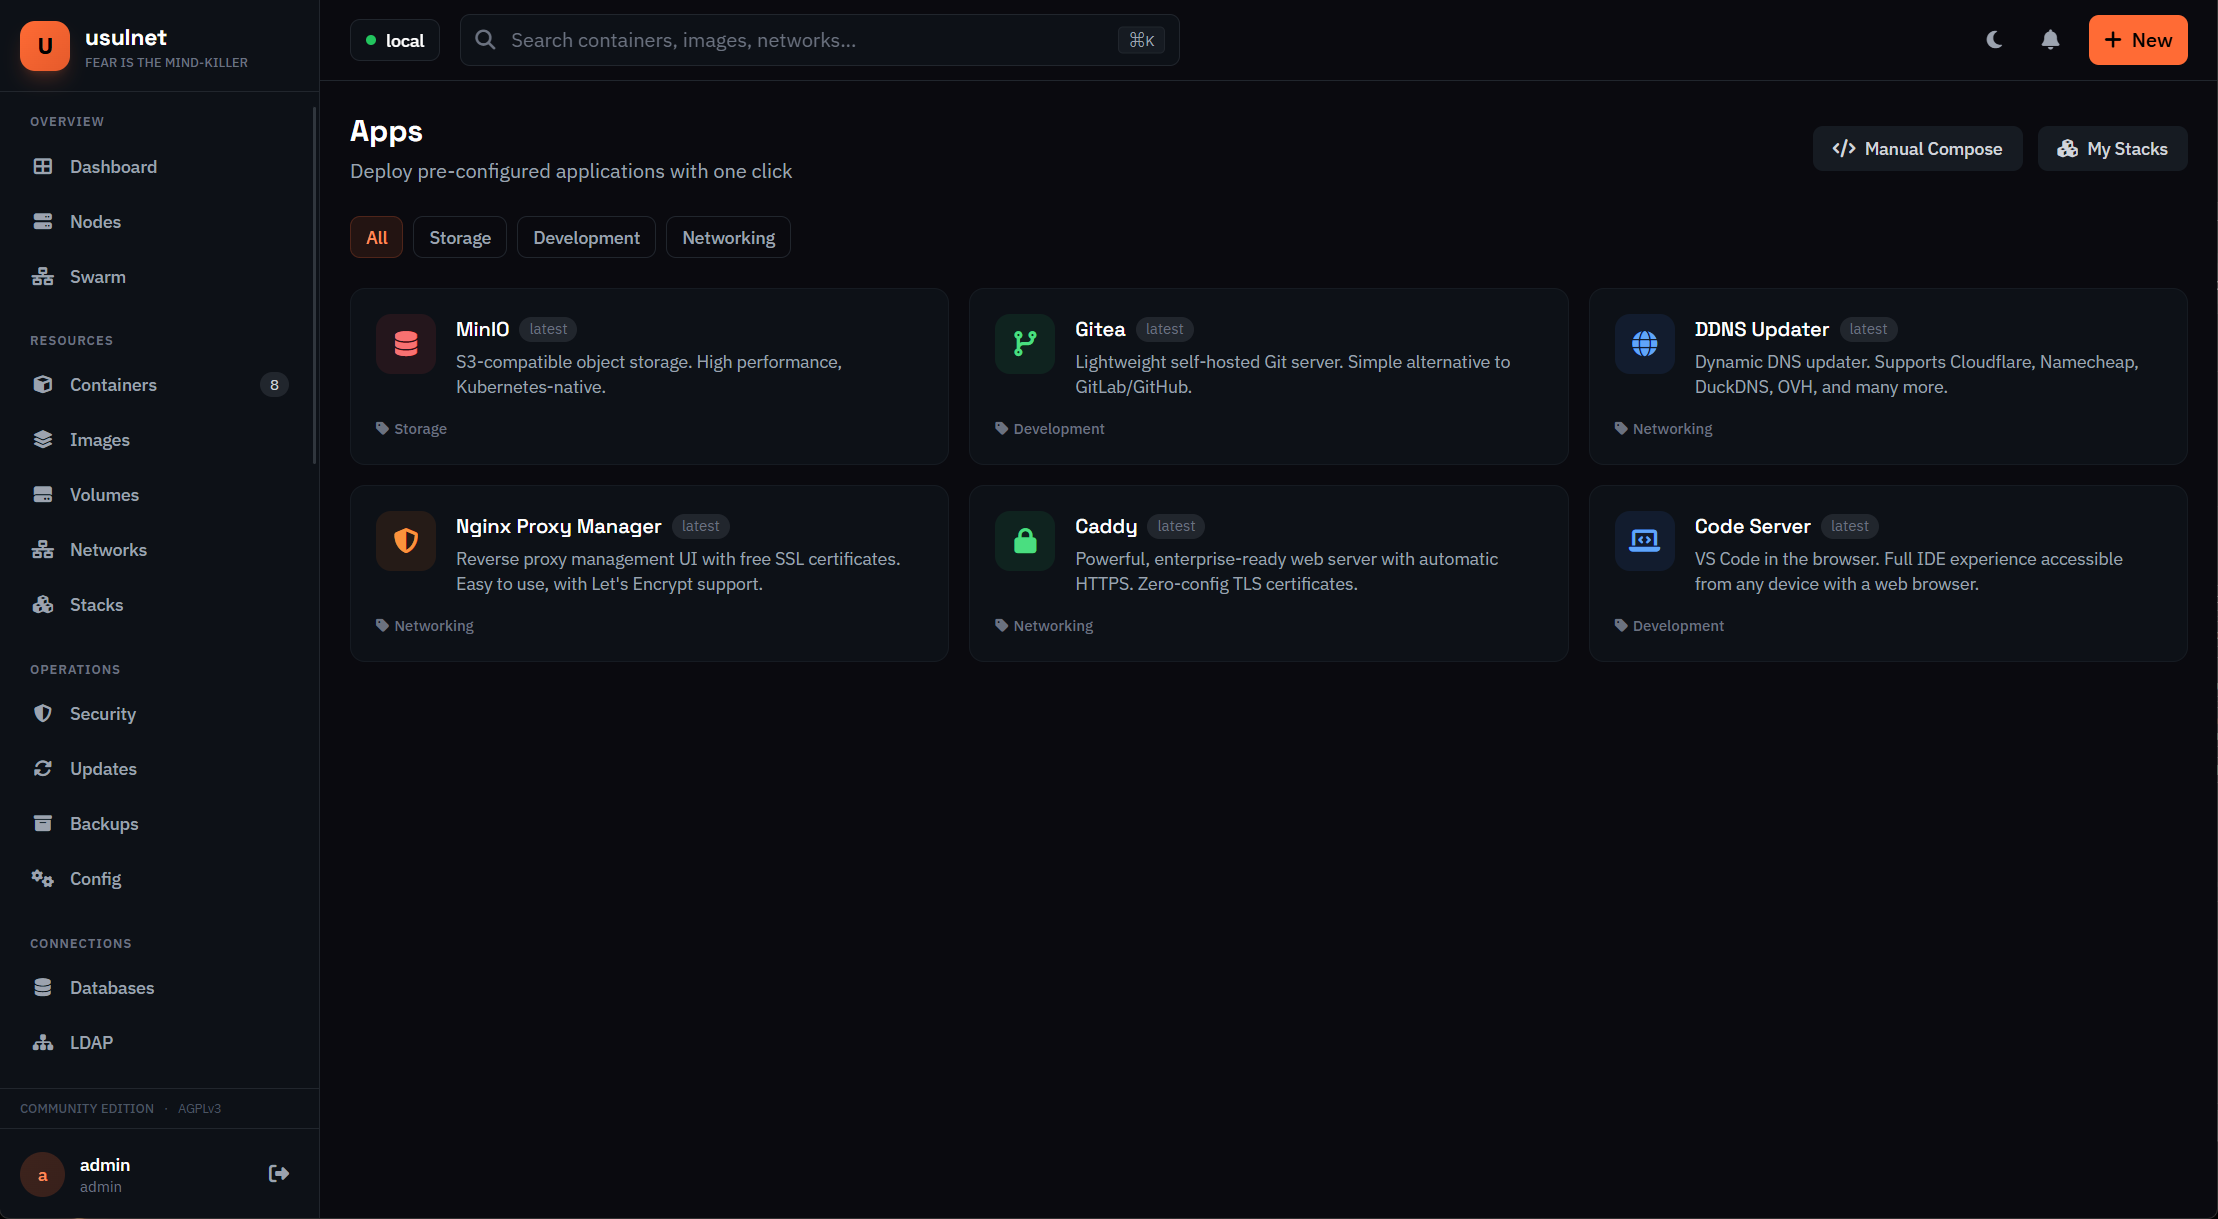The width and height of the screenshot is (2218, 1219).
Task: Open Manual Compose editor
Action: coord(1917,148)
